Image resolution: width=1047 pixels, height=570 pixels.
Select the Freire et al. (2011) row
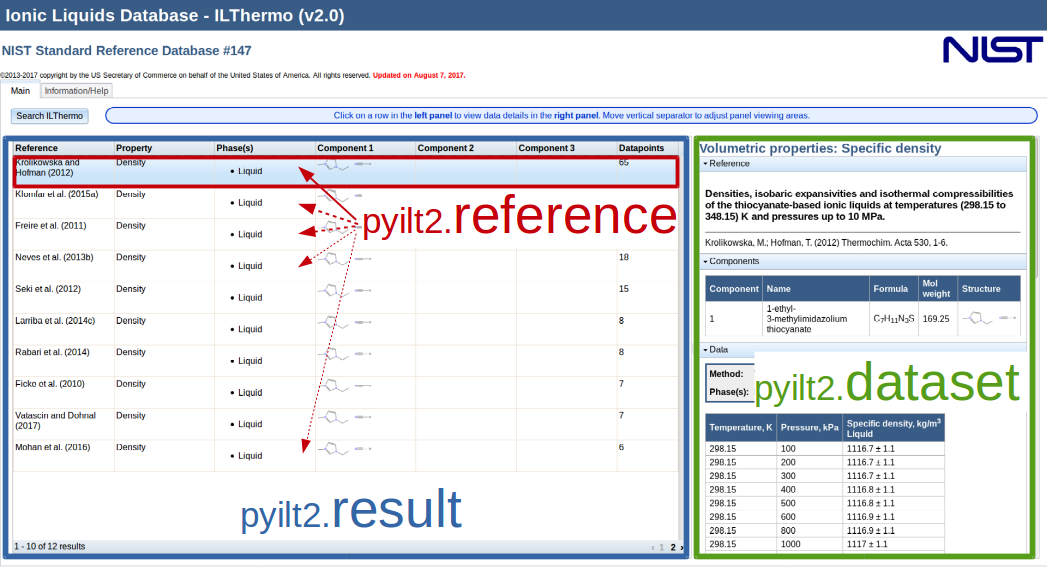(346, 234)
